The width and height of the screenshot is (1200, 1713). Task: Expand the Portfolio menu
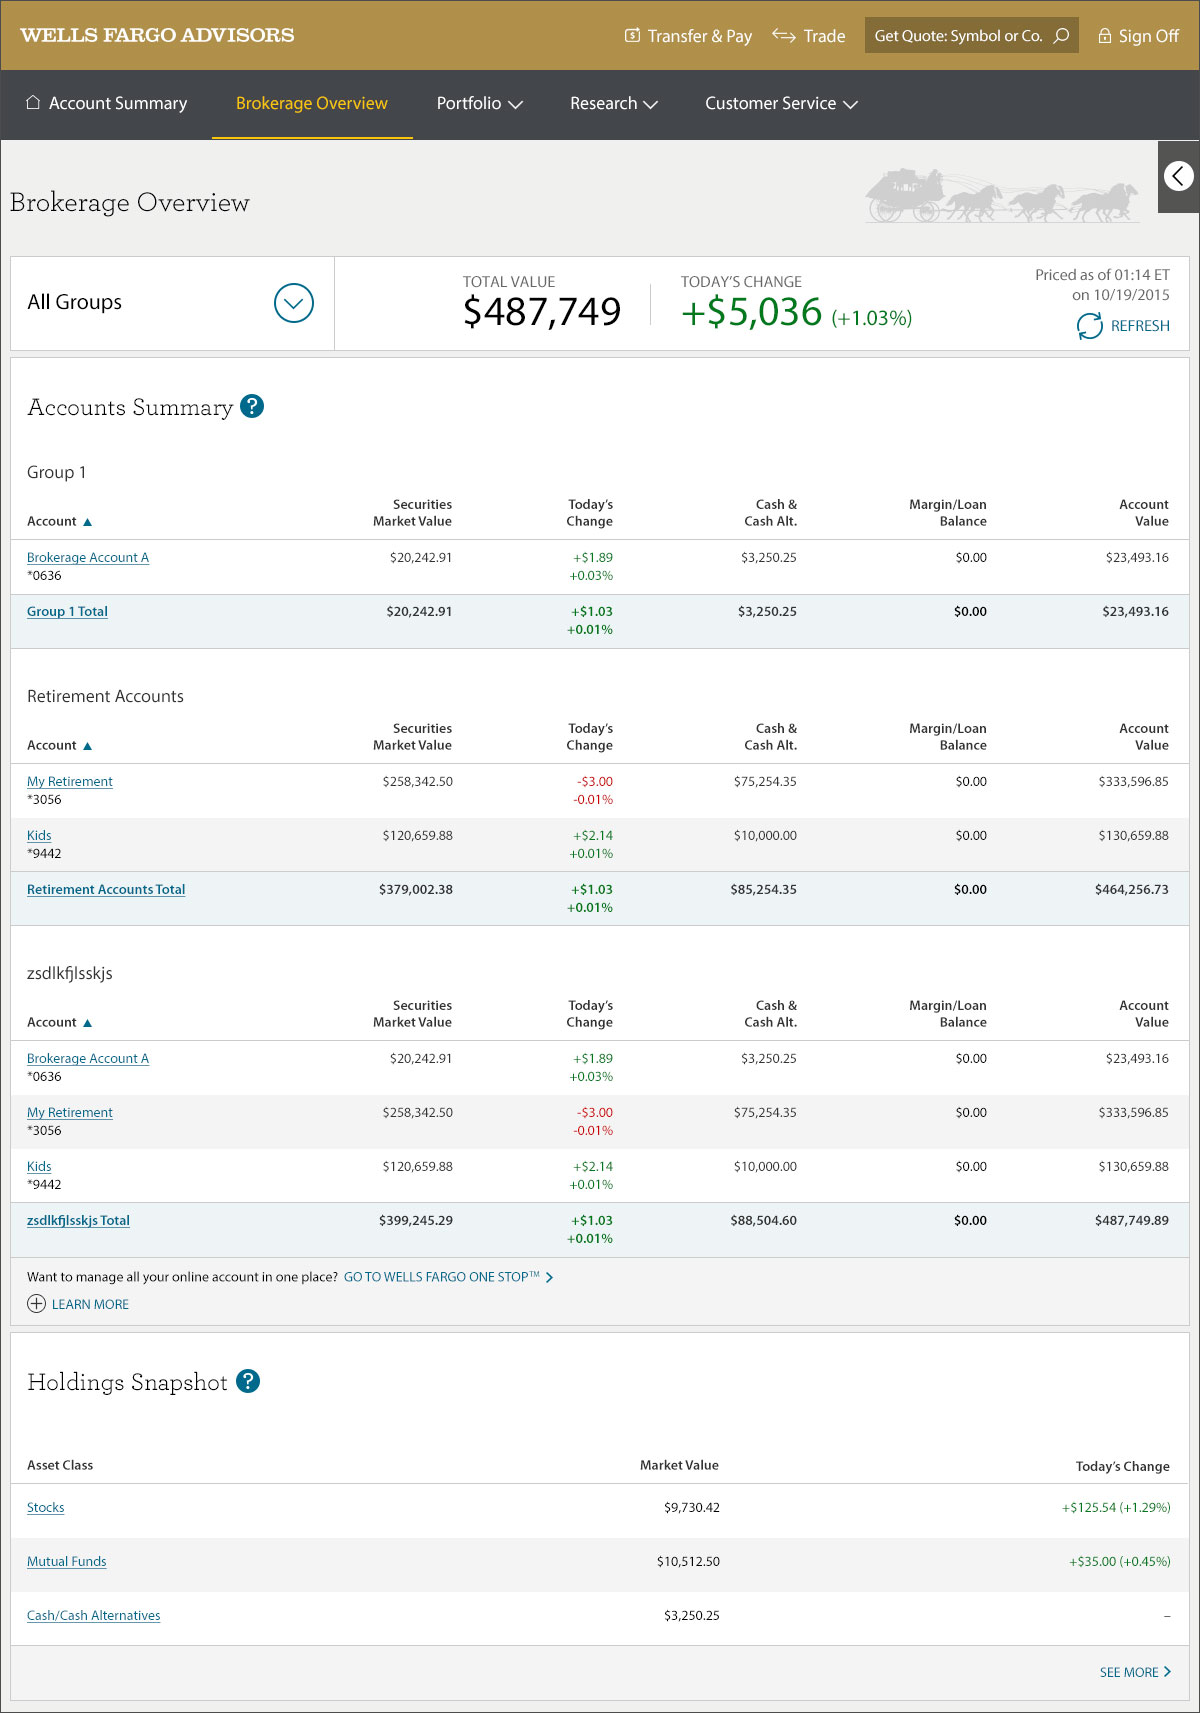[x=479, y=103]
